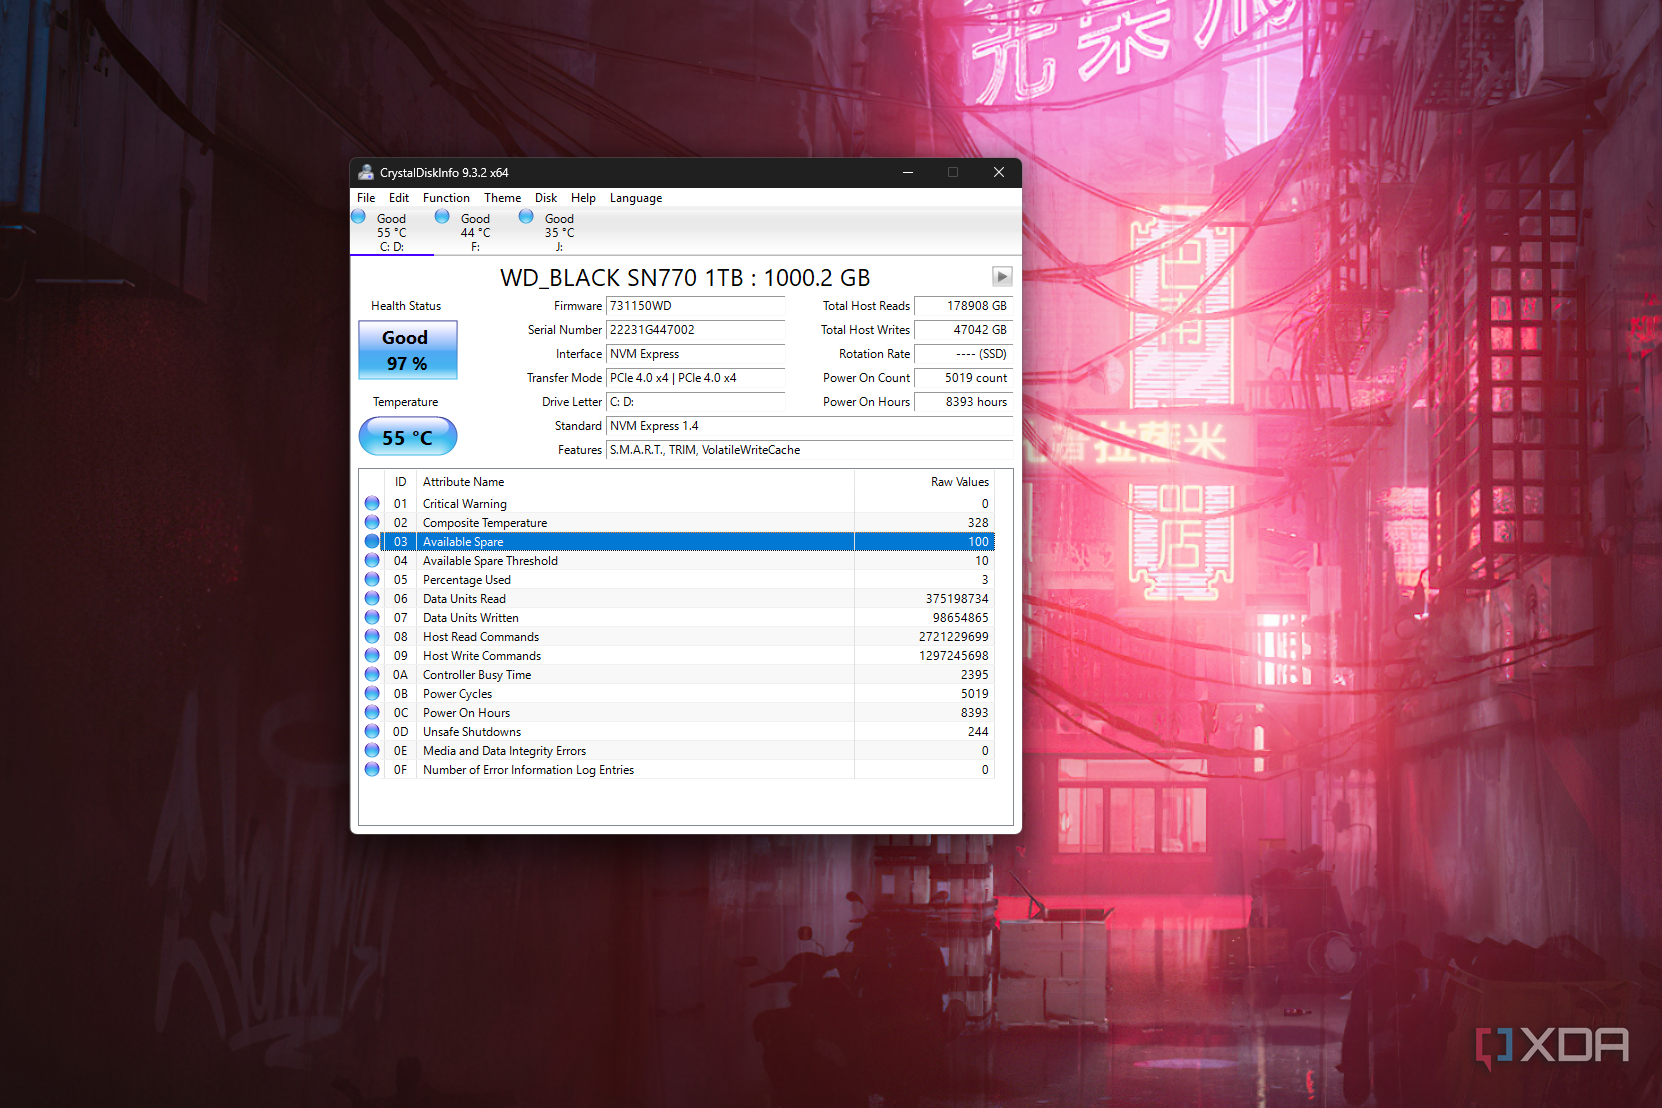1662x1108 pixels.
Task: Click the Rotation Rate value field
Action: (964, 354)
